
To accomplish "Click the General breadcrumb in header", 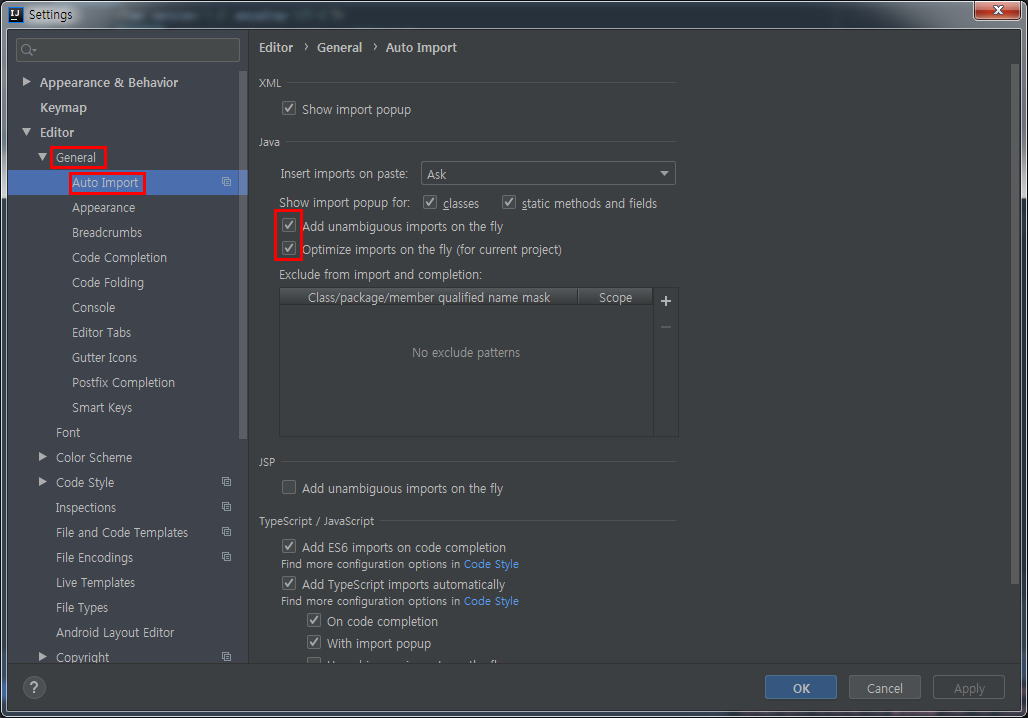I will [340, 47].
